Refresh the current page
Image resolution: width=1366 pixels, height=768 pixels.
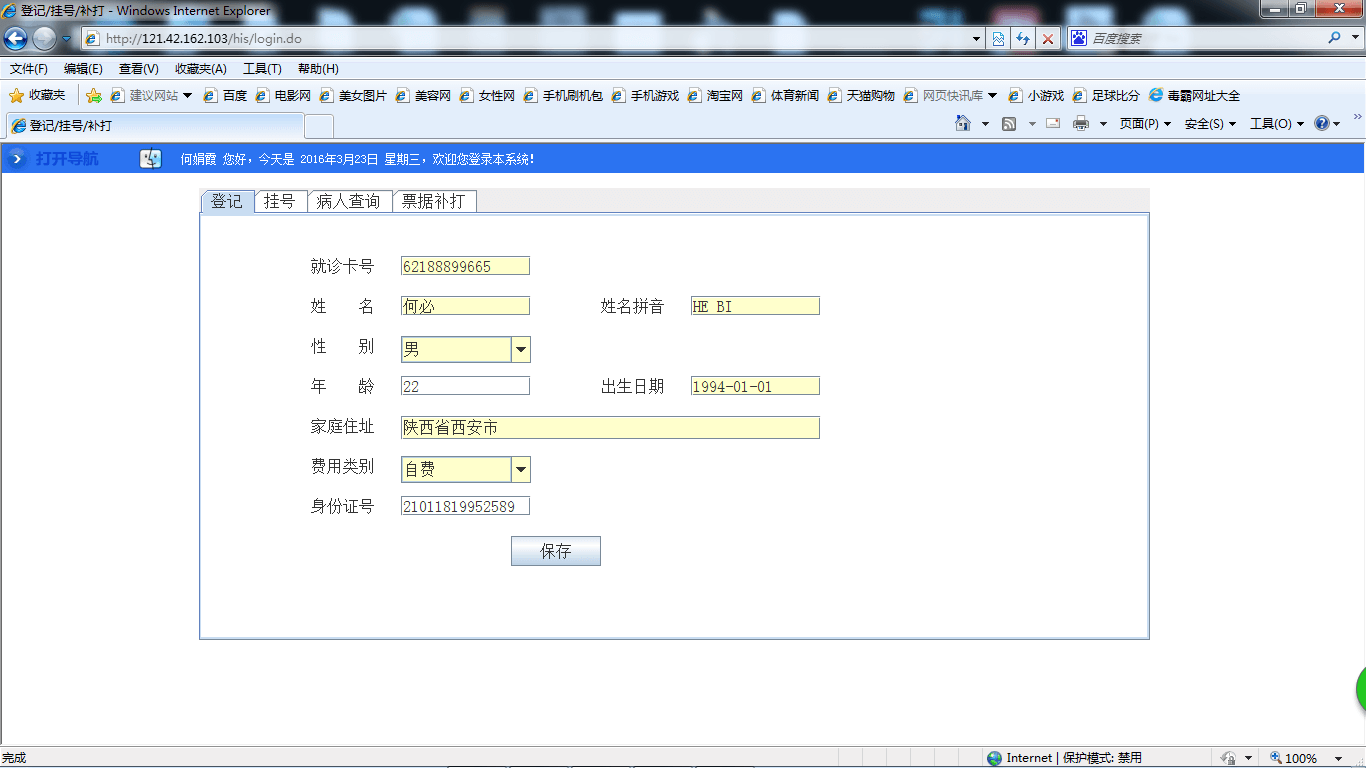(1022, 38)
